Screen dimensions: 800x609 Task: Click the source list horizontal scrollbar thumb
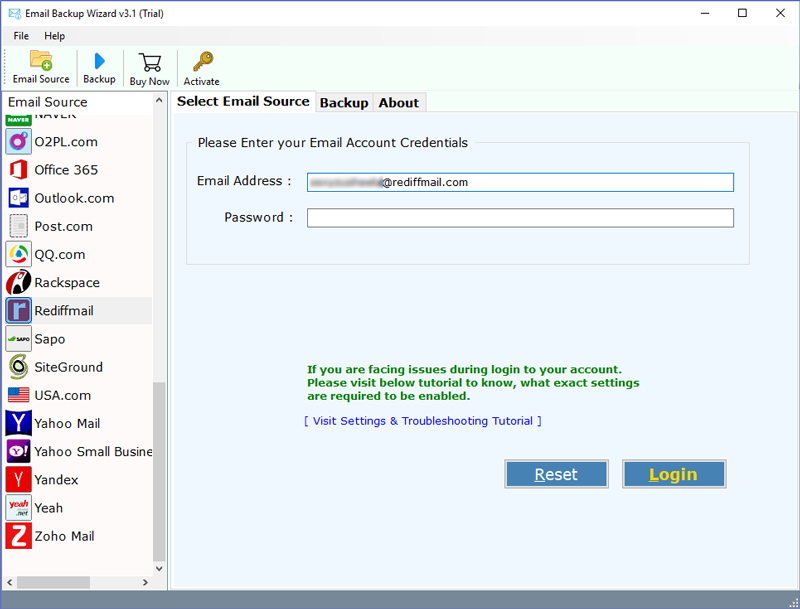coord(53,582)
